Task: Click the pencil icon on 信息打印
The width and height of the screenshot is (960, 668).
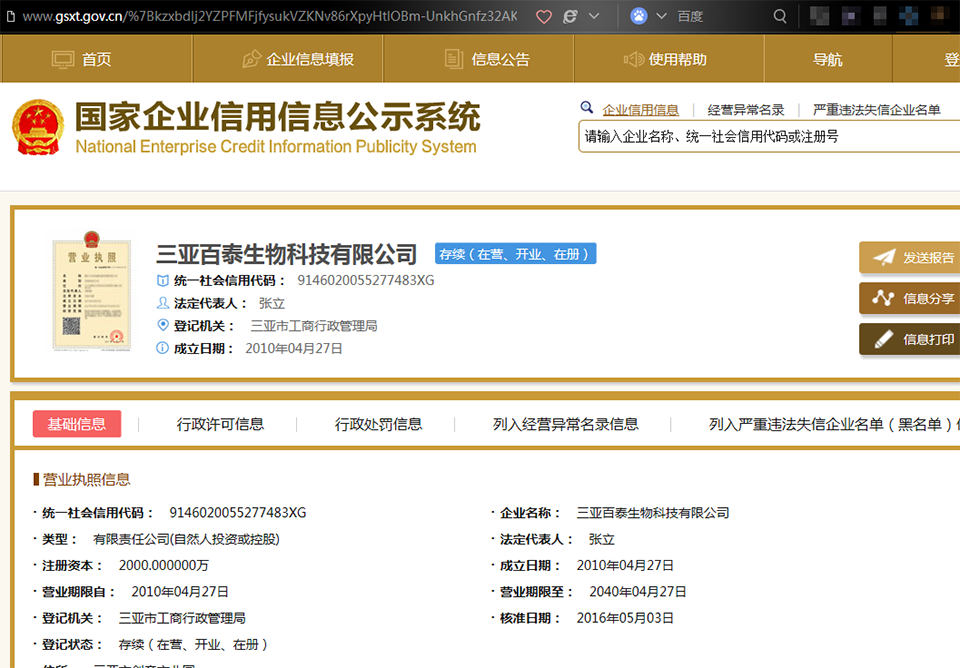Action: click(x=883, y=339)
